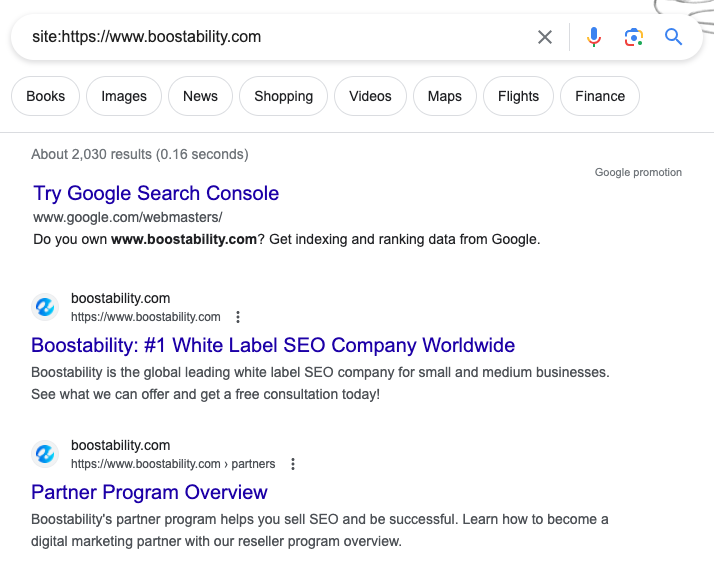The image size is (714, 570).
Task: Click the snippet "Boostability is the global leading white label"
Action: click(x=320, y=383)
